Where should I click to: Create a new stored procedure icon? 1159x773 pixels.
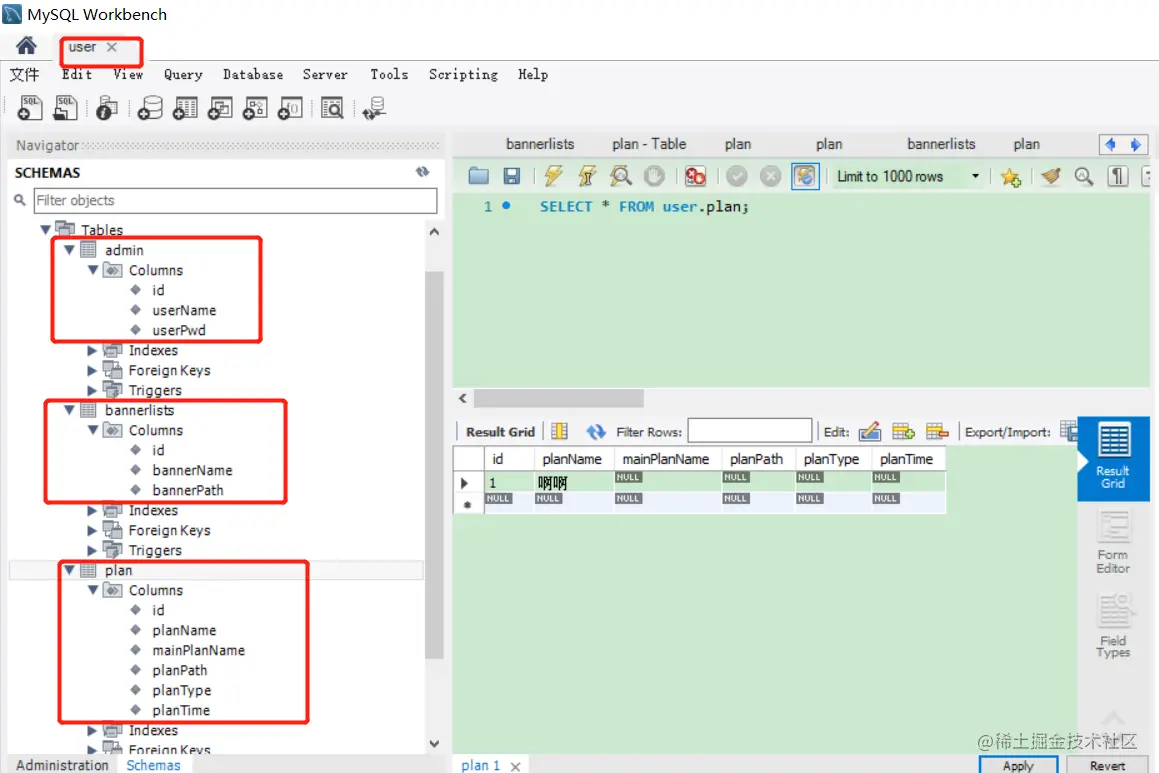[255, 108]
